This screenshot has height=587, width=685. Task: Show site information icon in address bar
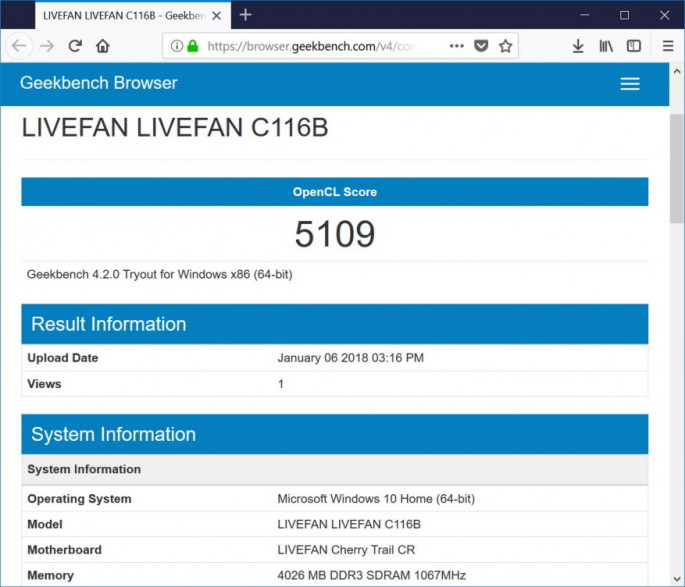pyautogui.click(x=176, y=45)
